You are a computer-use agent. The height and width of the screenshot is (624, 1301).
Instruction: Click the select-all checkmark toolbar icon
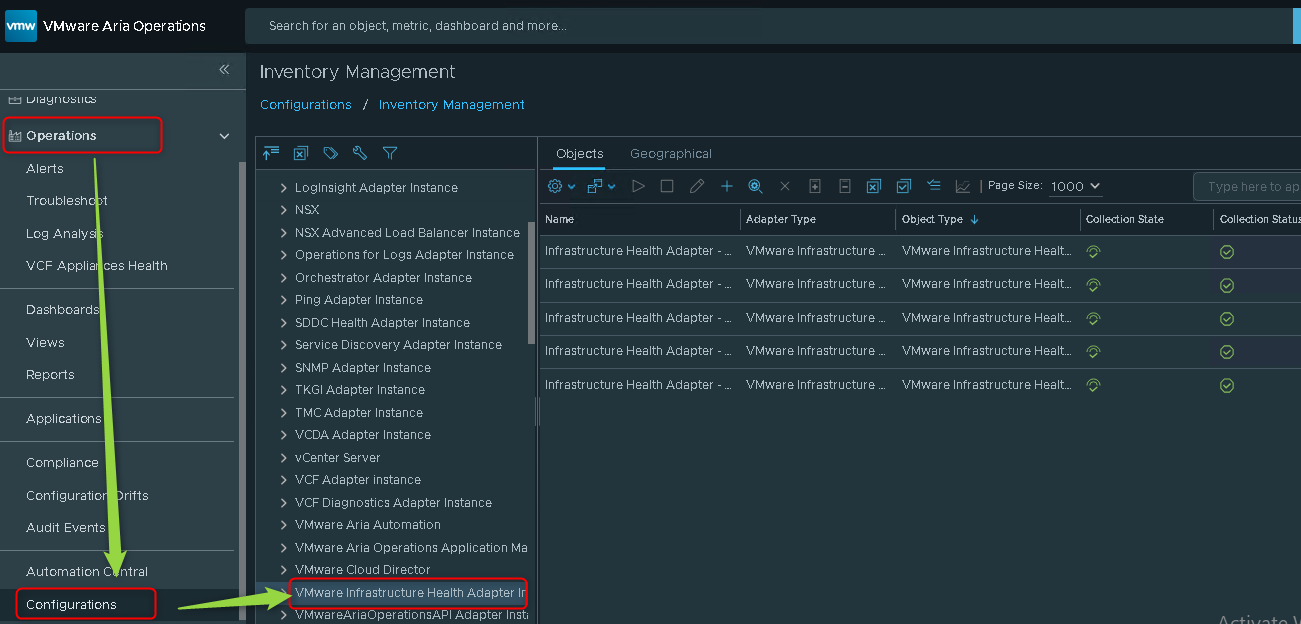tap(903, 186)
